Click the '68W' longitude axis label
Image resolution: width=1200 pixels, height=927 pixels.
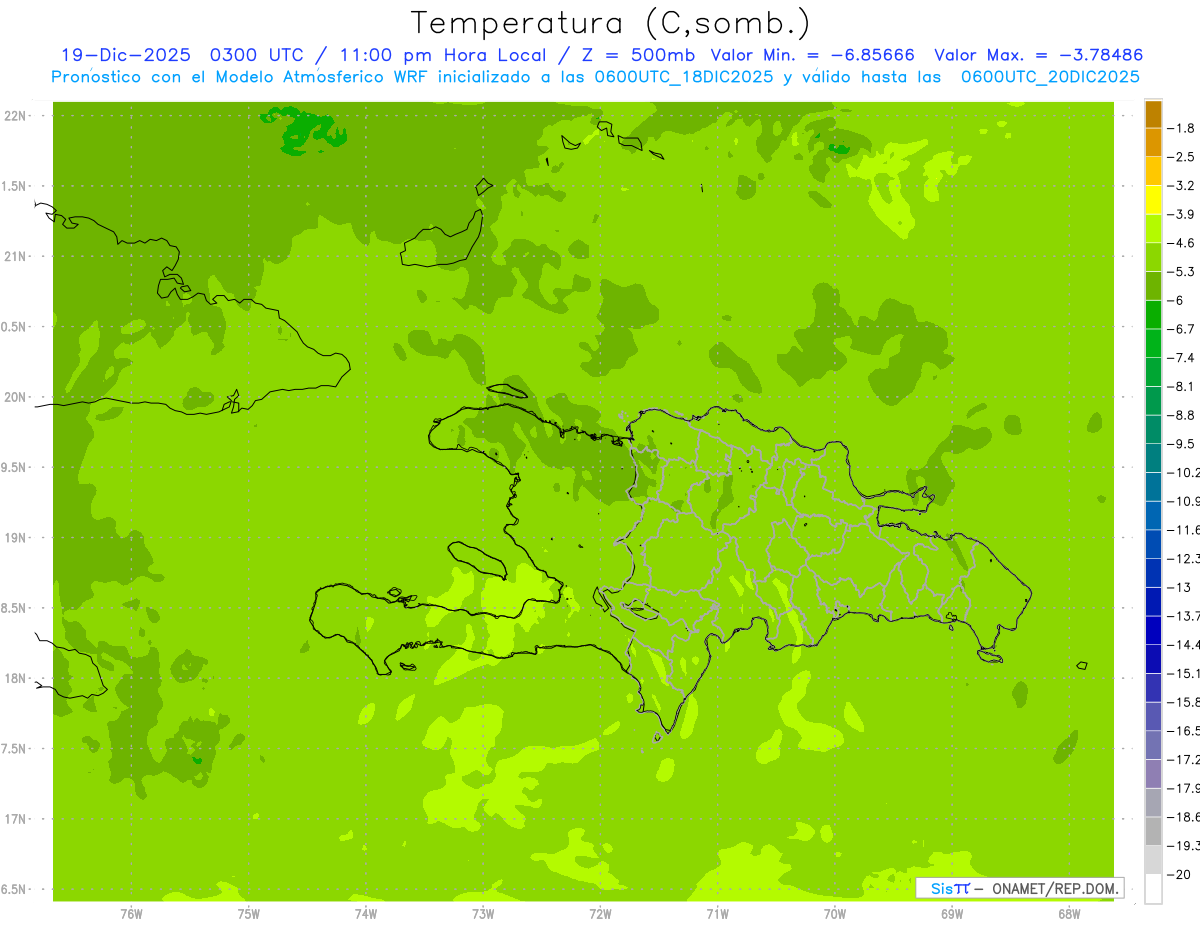click(1069, 914)
